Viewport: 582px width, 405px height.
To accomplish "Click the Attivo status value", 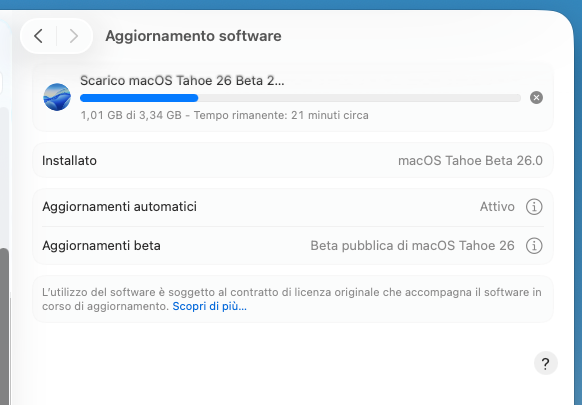I will click(497, 207).
